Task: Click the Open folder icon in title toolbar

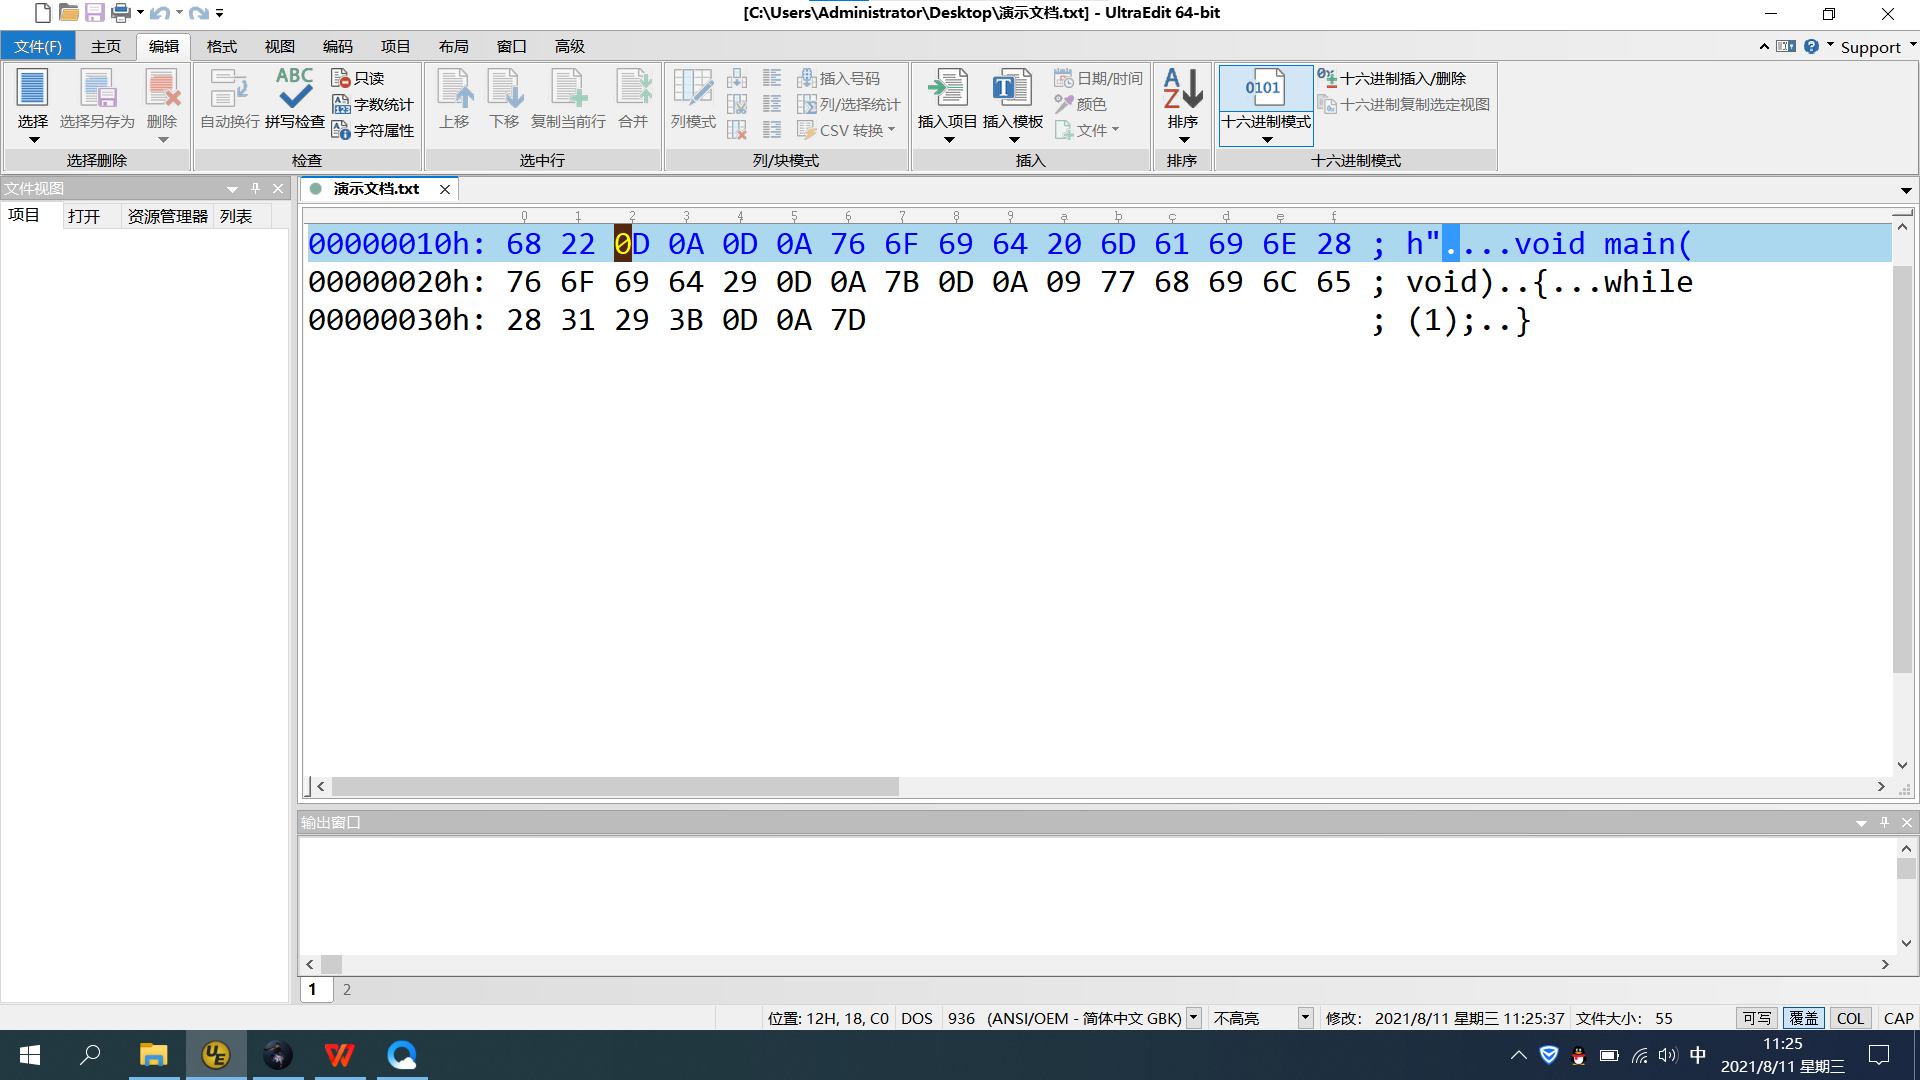Action: click(68, 13)
